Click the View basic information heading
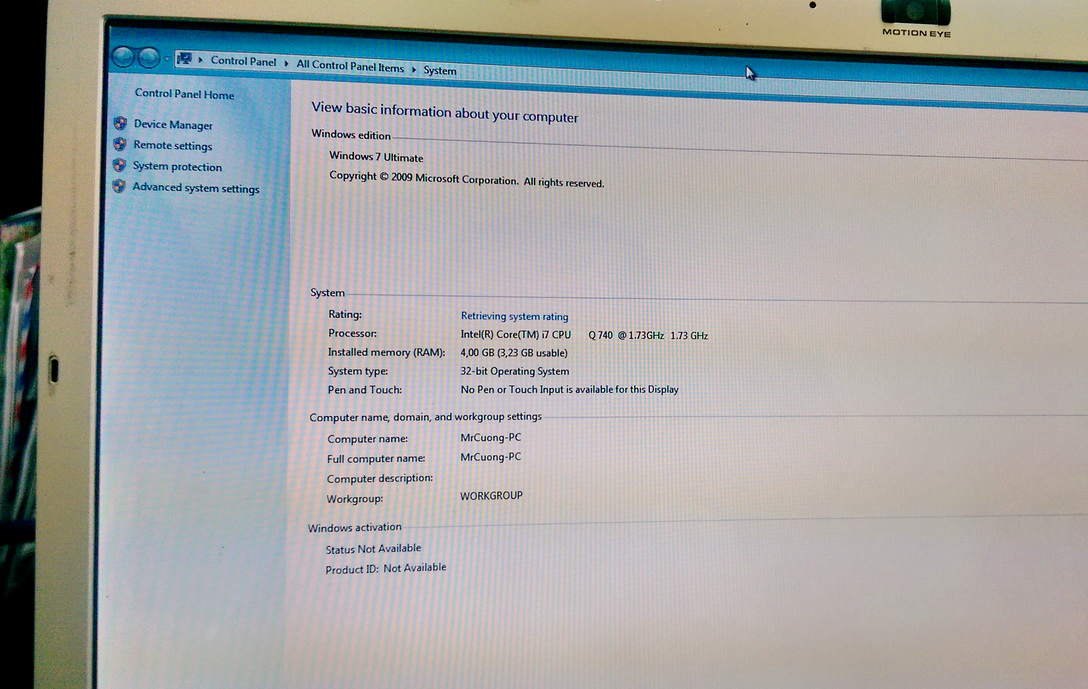The height and width of the screenshot is (689, 1088). (444, 112)
